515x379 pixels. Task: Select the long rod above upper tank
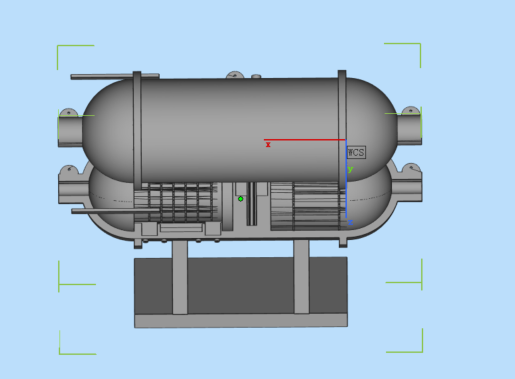[x=115, y=76]
